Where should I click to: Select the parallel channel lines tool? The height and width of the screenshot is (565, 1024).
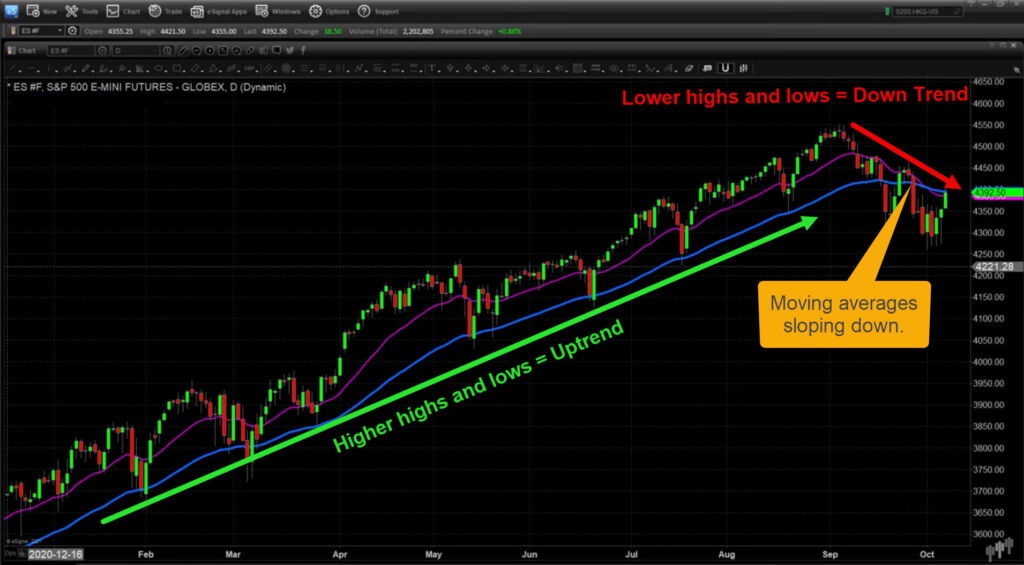pos(268,68)
